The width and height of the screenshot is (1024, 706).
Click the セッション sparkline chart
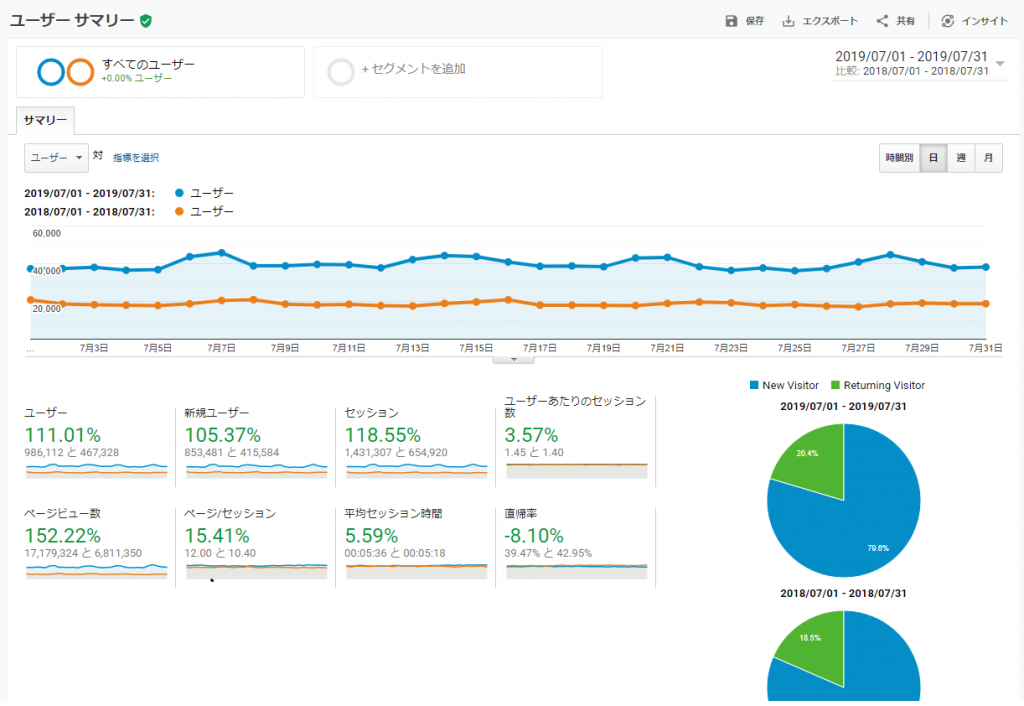pos(417,470)
